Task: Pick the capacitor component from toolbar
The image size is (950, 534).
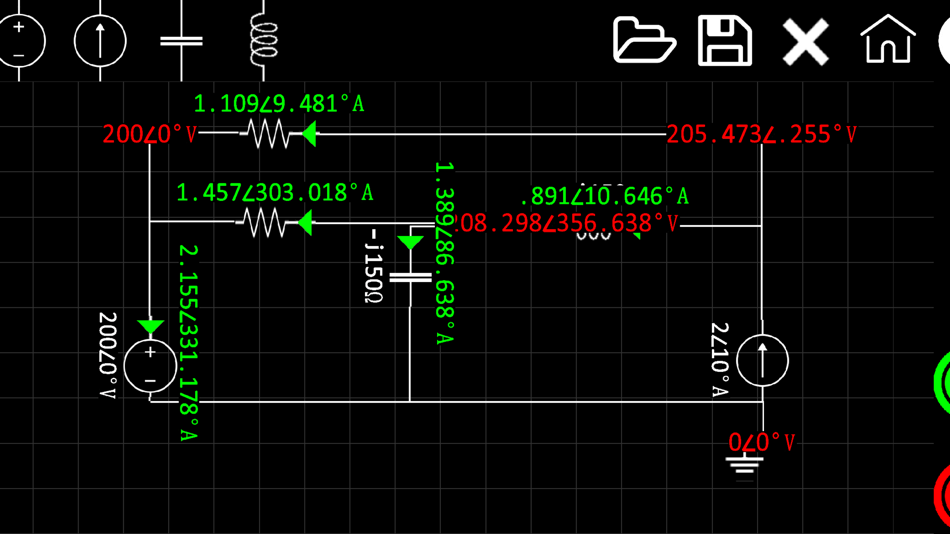Action: point(181,41)
